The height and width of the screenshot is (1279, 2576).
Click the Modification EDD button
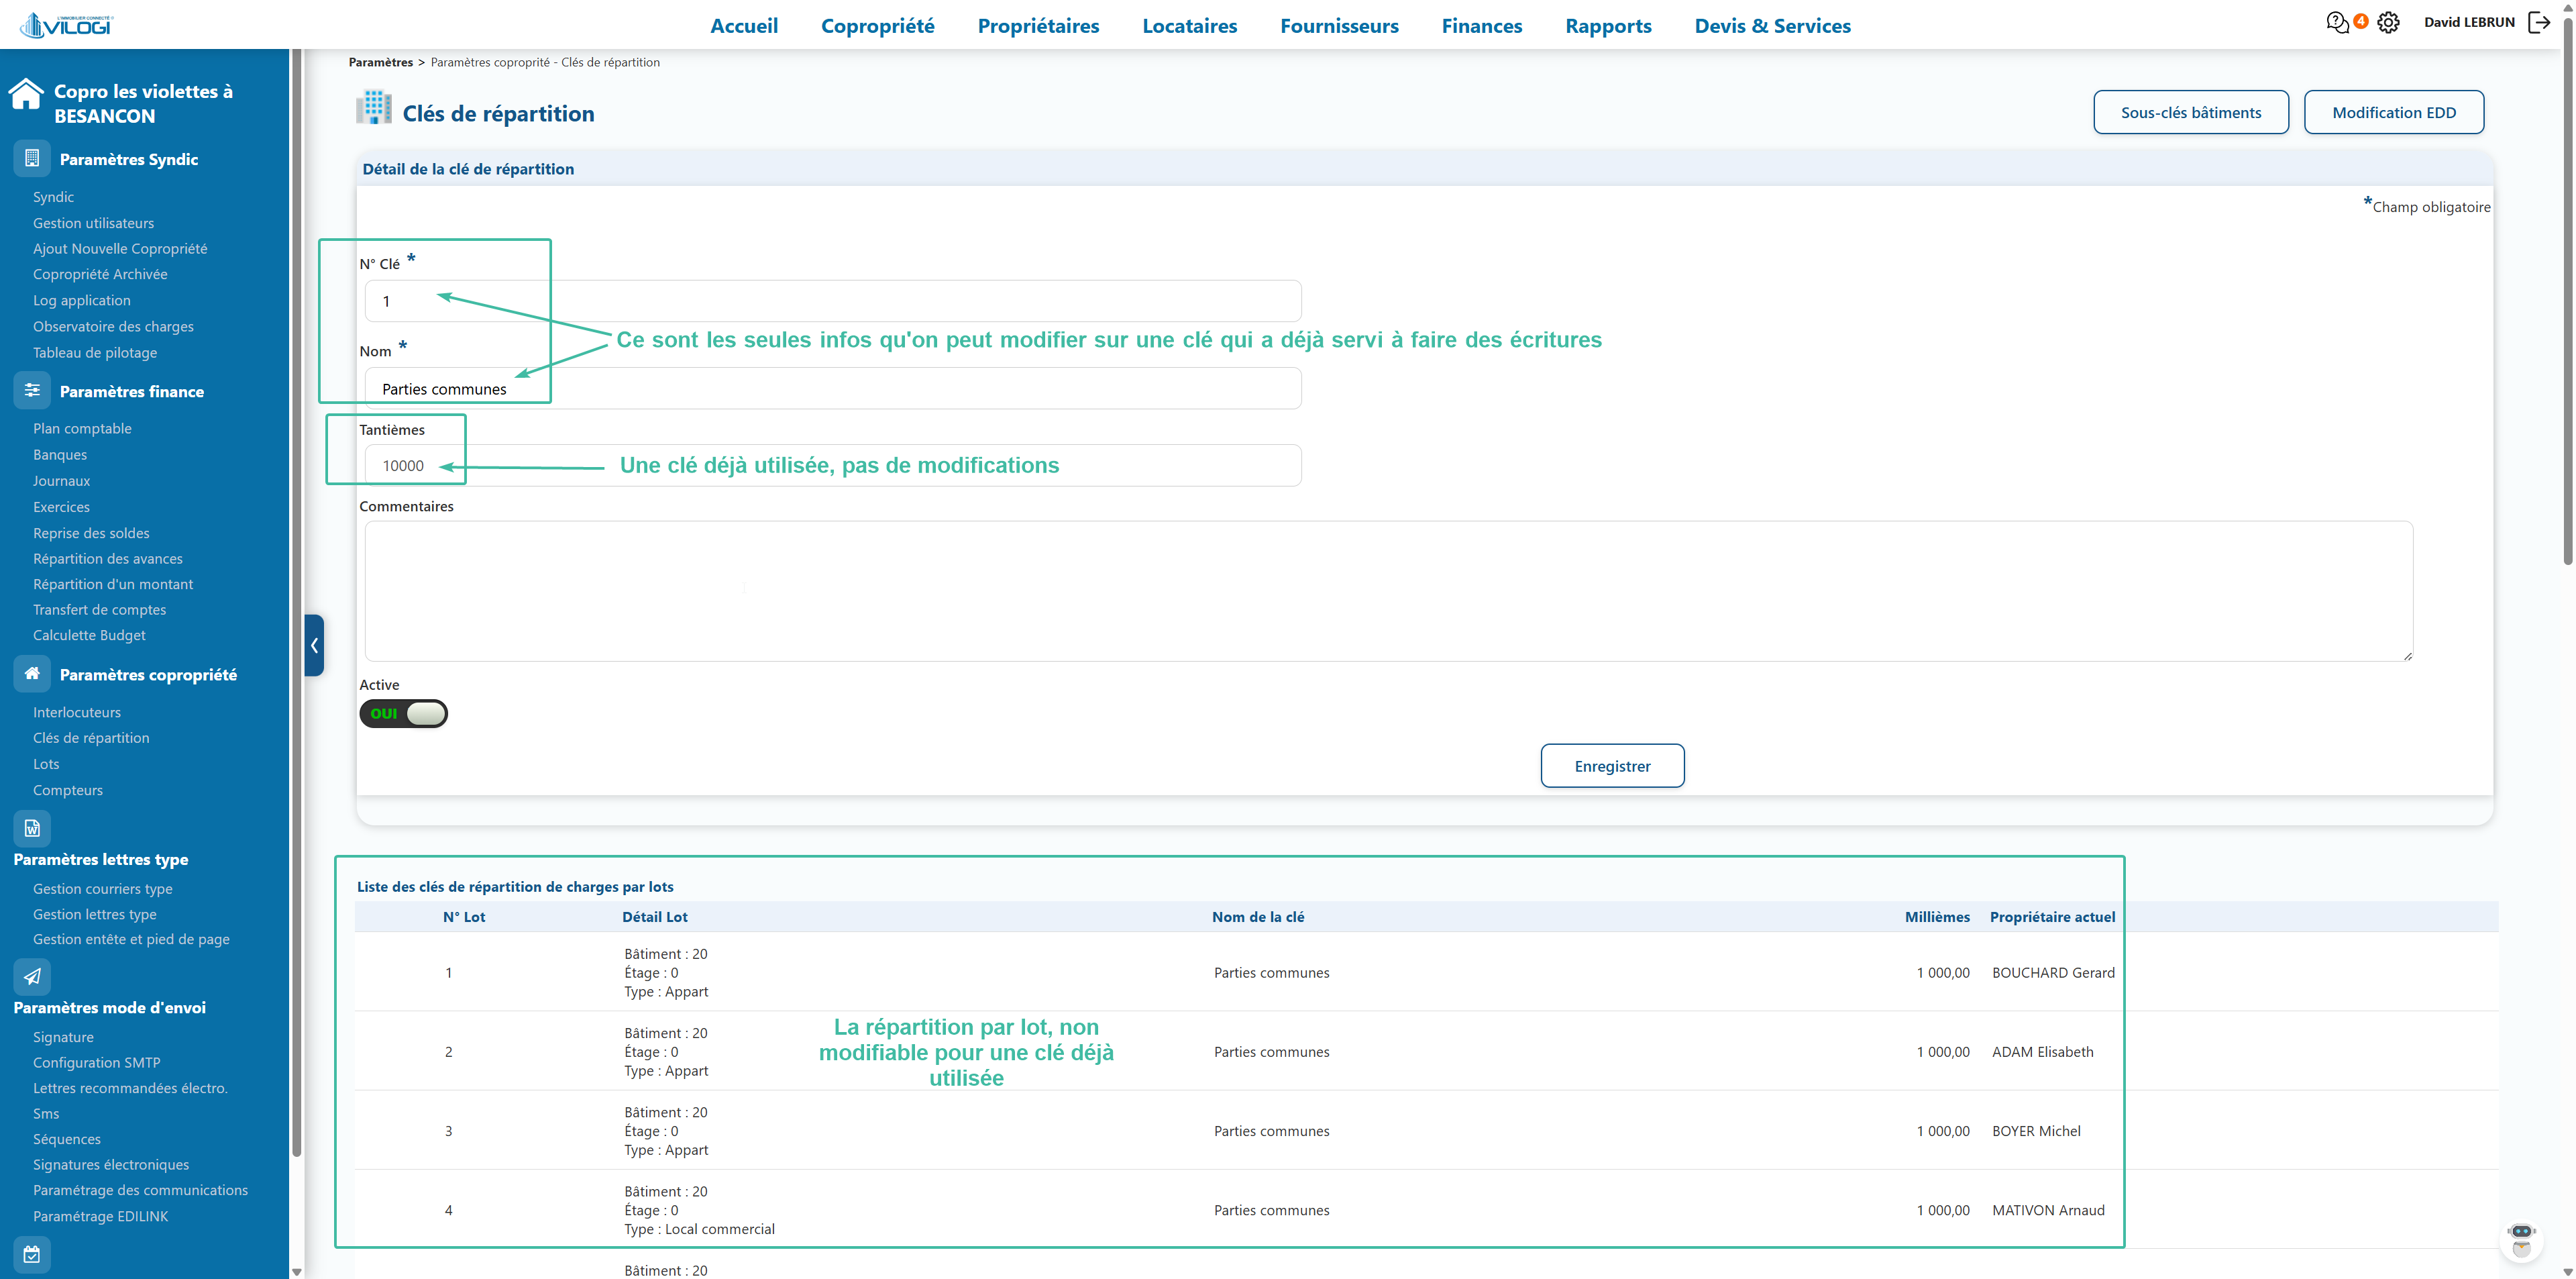pyautogui.click(x=2393, y=112)
